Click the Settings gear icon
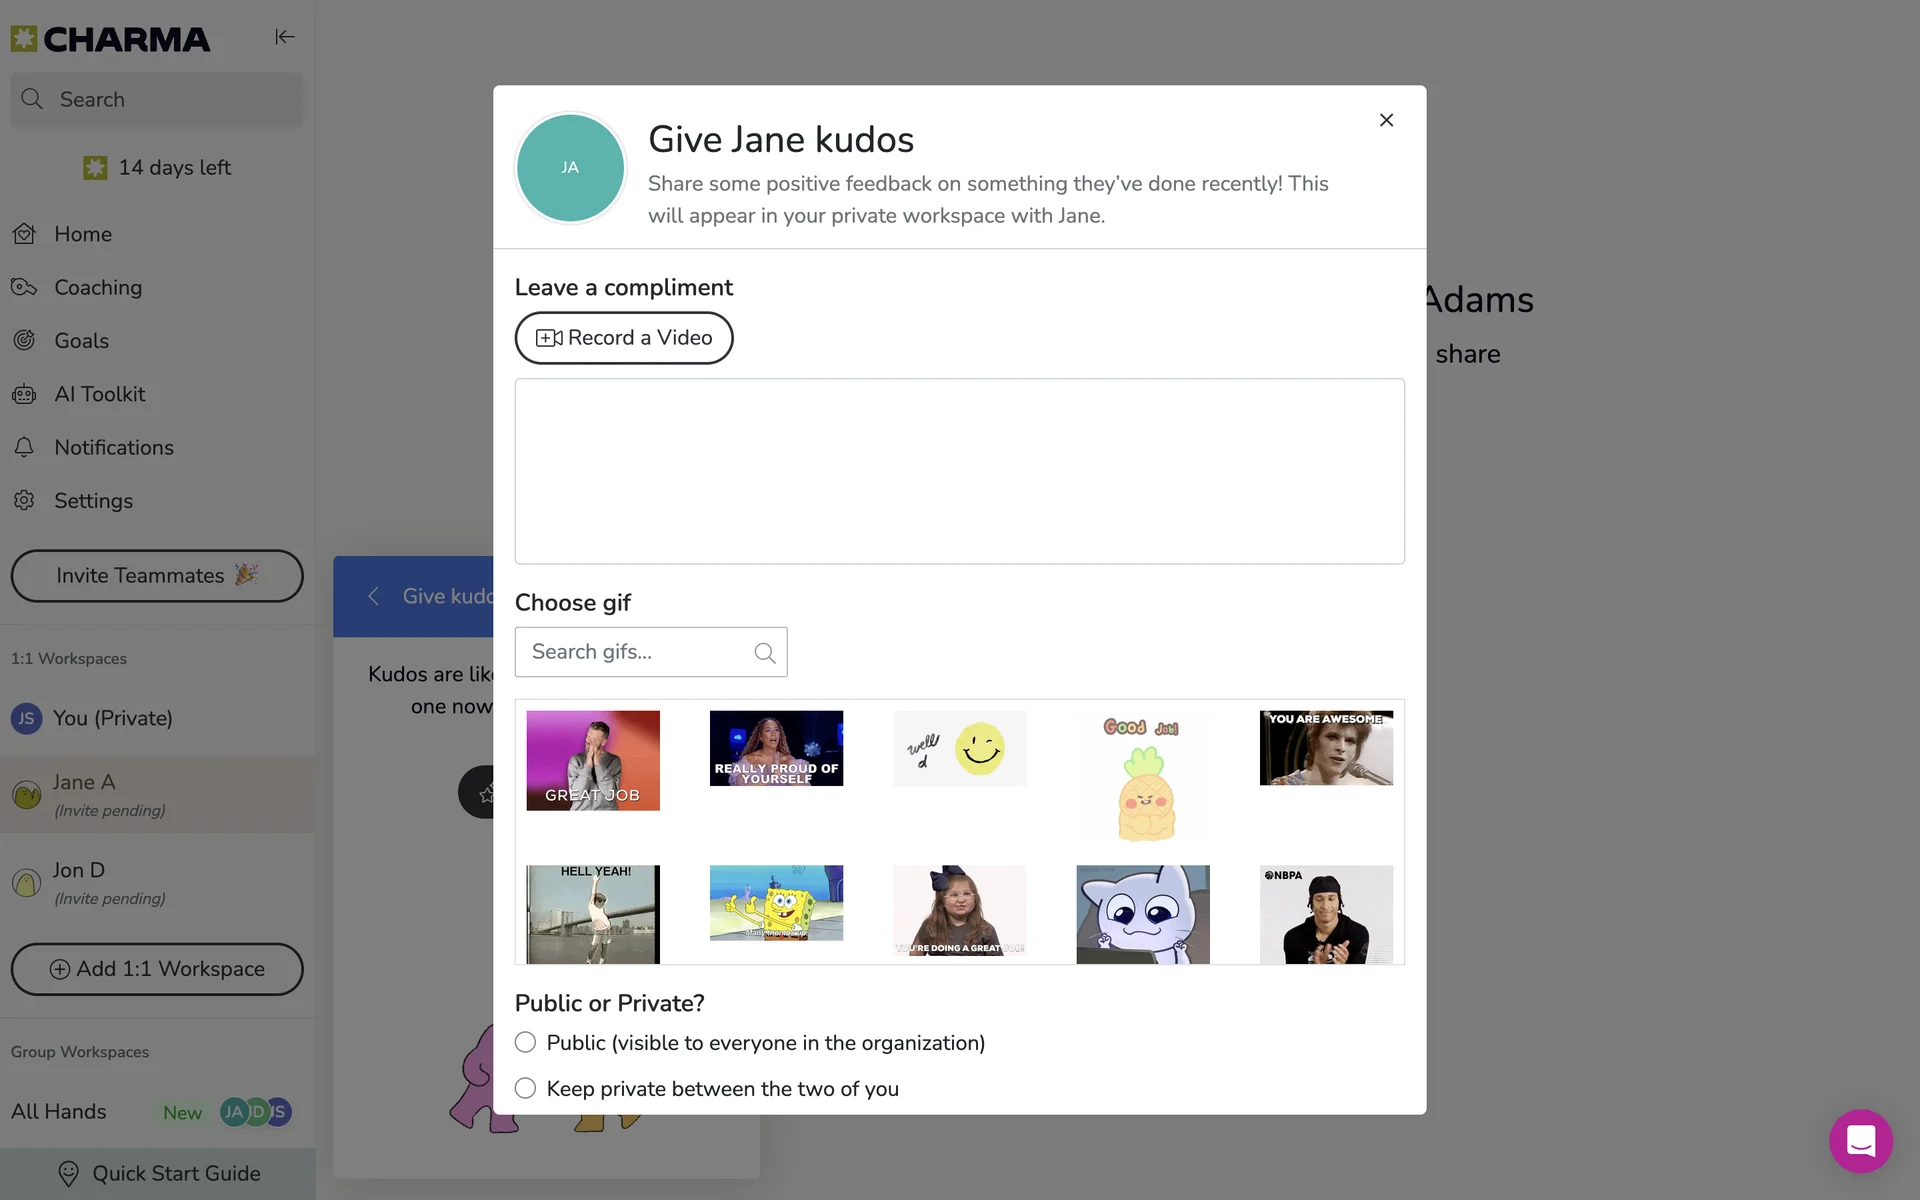 tap(24, 501)
